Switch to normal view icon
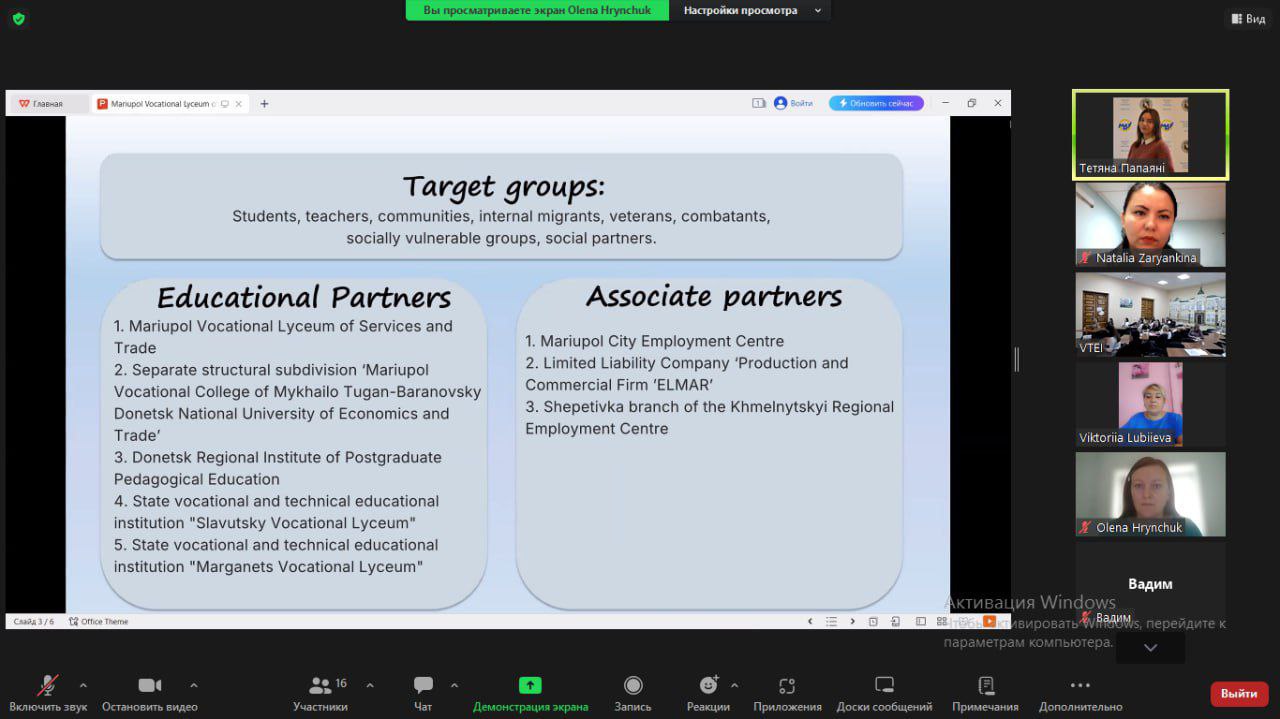This screenshot has height=719, width=1280. (x=921, y=621)
